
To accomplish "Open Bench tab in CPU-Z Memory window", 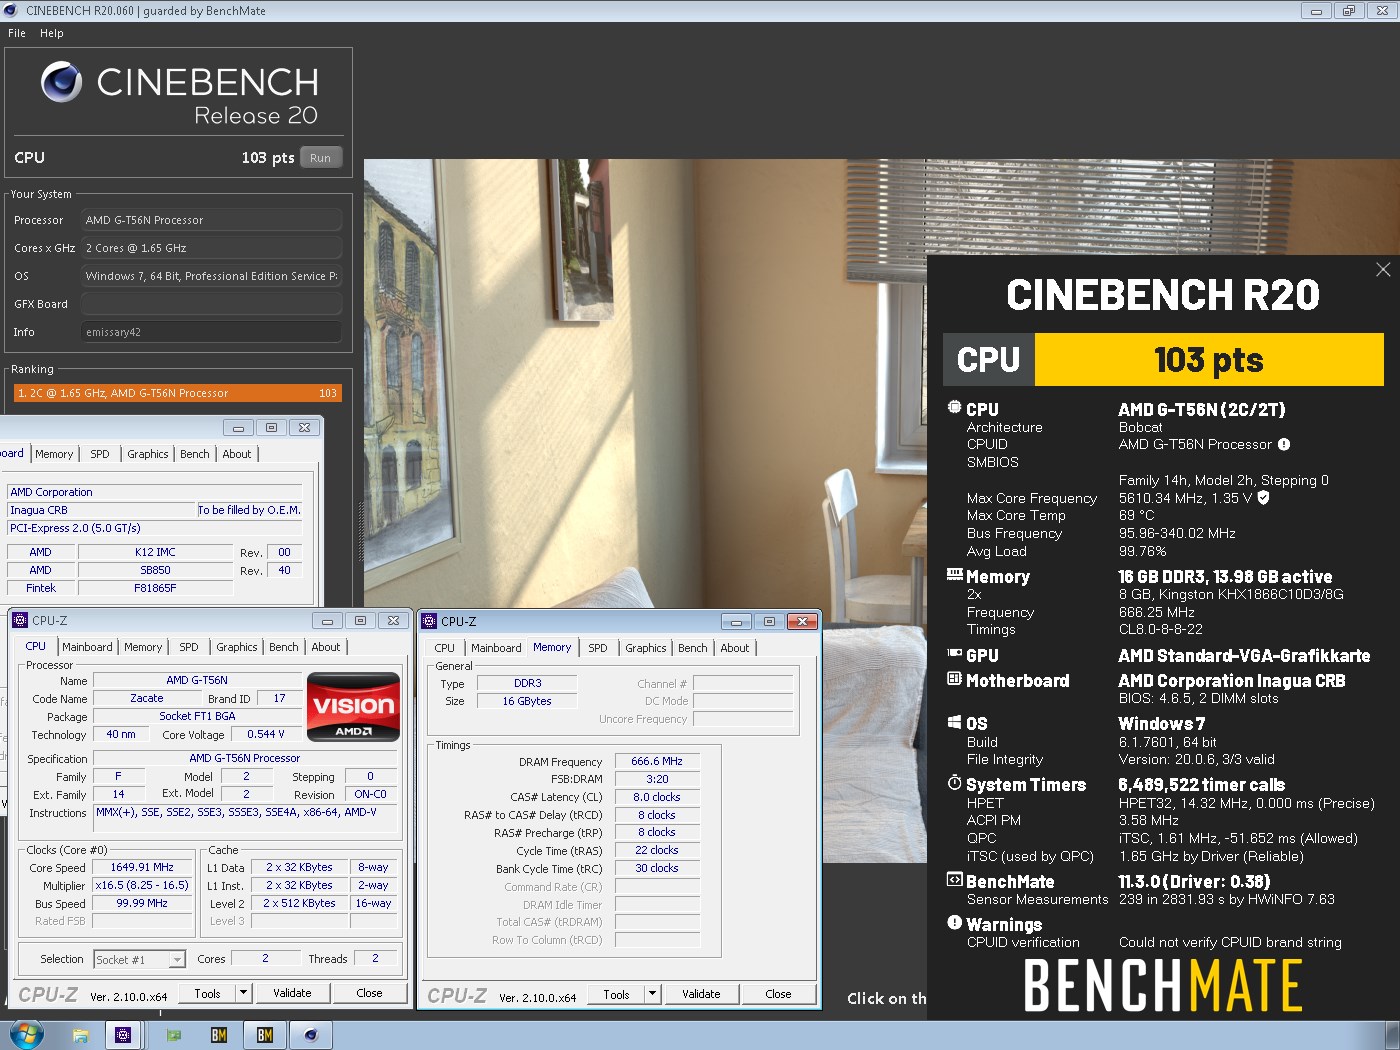I will coord(693,648).
